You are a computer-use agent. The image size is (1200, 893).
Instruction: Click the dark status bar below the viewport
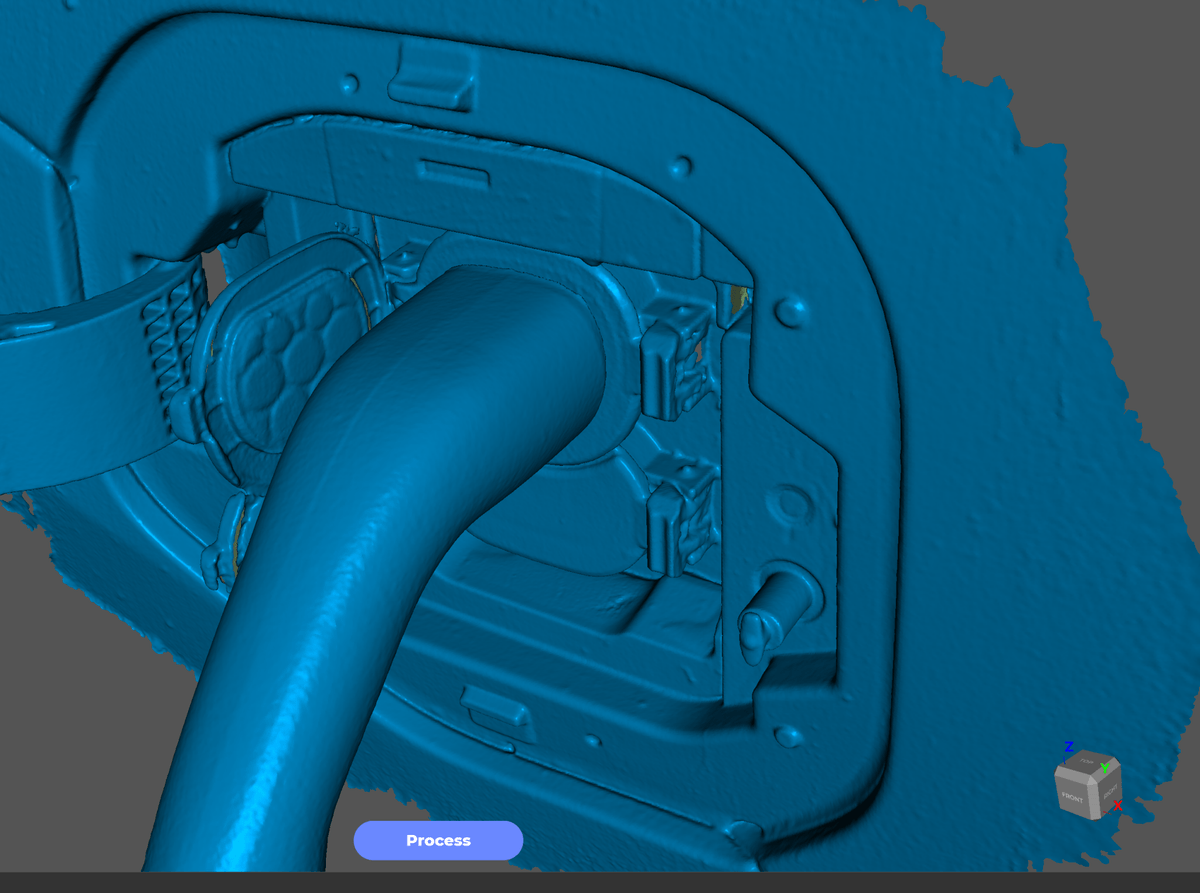[x=600, y=882]
